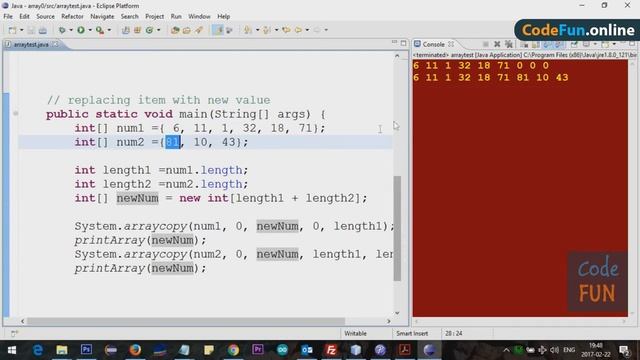
Task: Open the Display Selected Console dropdown arrow
Action: coord(595,44)
